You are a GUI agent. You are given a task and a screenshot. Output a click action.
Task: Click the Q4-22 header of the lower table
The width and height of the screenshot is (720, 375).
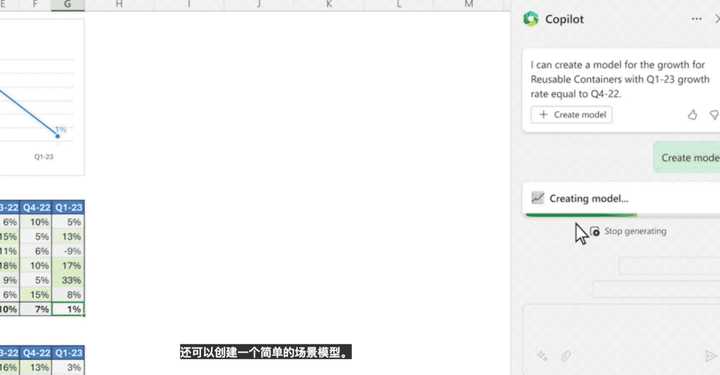(36, 353)
